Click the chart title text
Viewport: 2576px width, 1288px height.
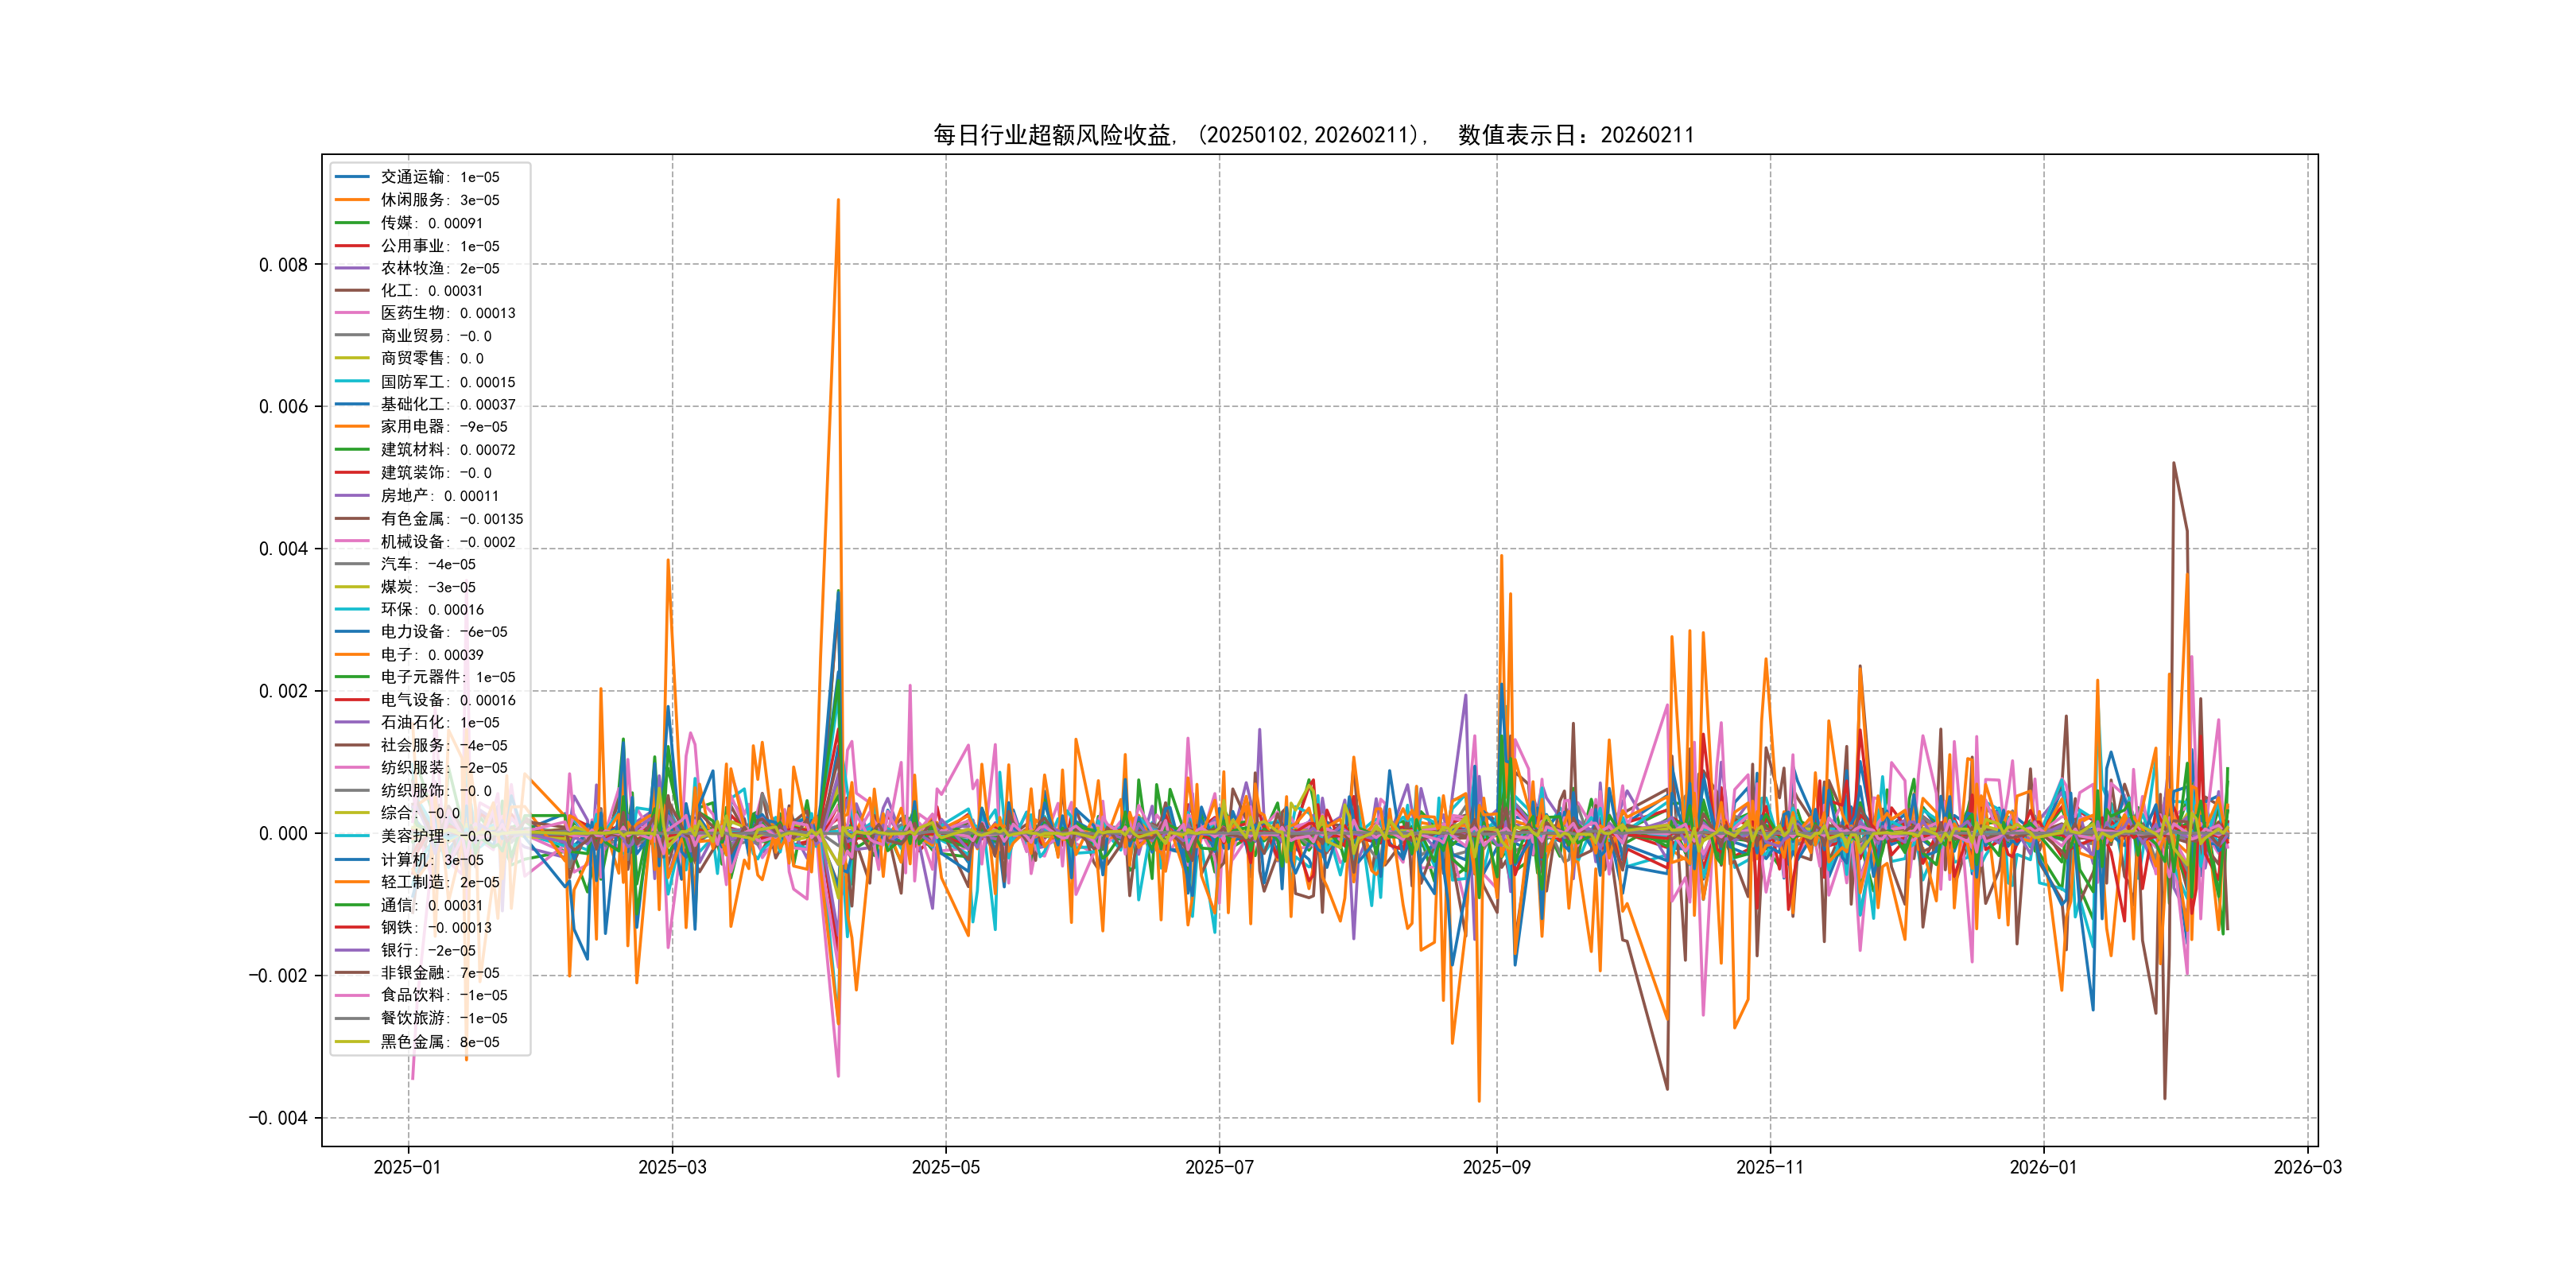coord(1313,135)
